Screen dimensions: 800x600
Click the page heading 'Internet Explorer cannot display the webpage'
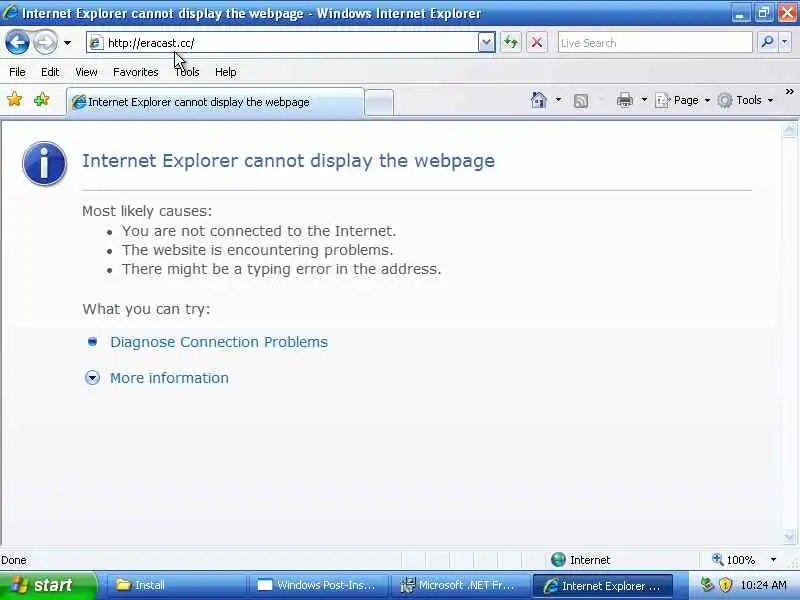[288, 161]
